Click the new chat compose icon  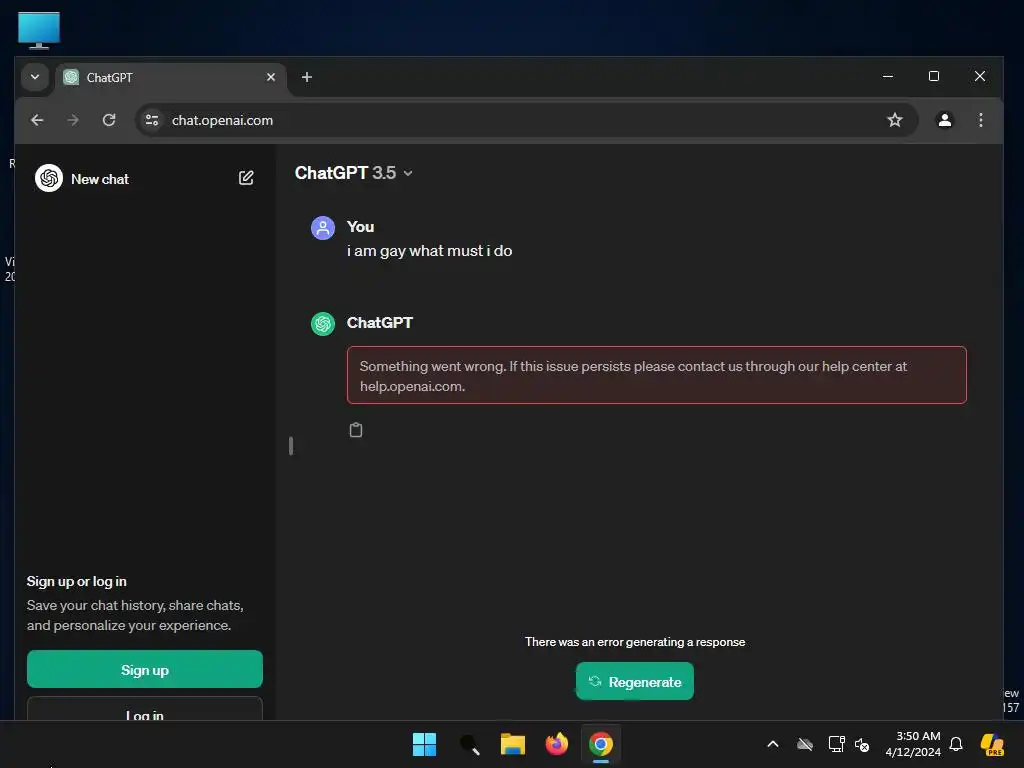click(x=246, y=178)
